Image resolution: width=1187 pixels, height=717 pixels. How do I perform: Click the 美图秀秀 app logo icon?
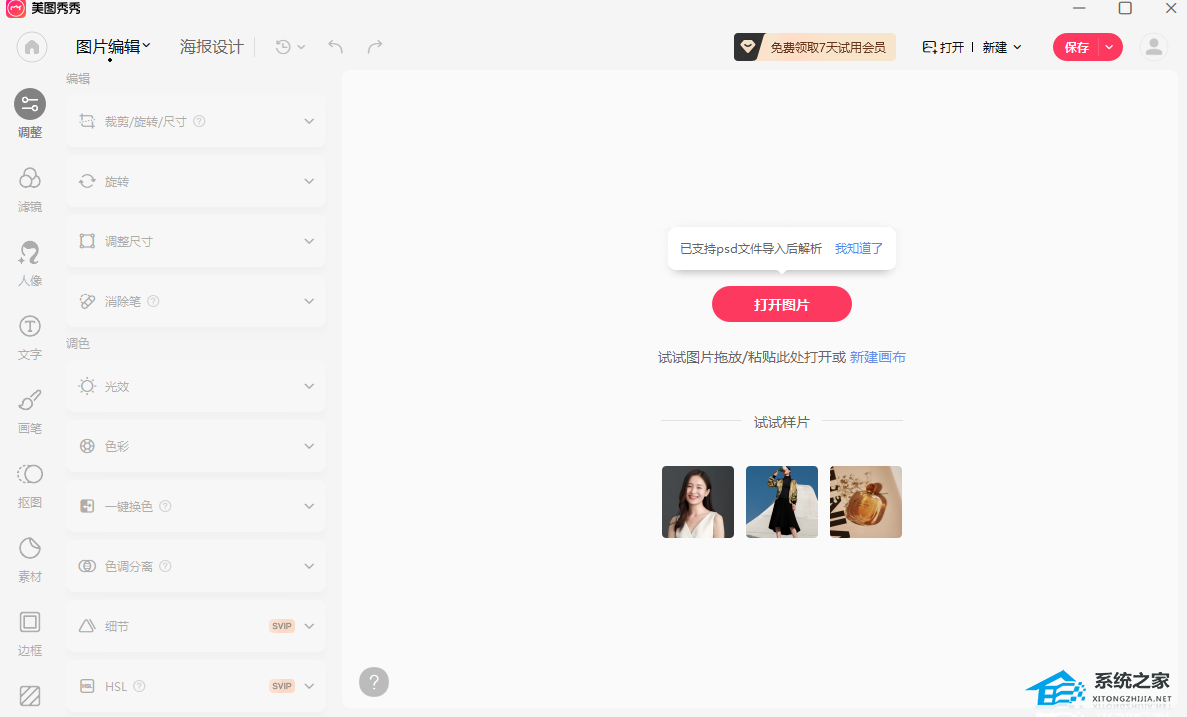[x=16, y=8]
